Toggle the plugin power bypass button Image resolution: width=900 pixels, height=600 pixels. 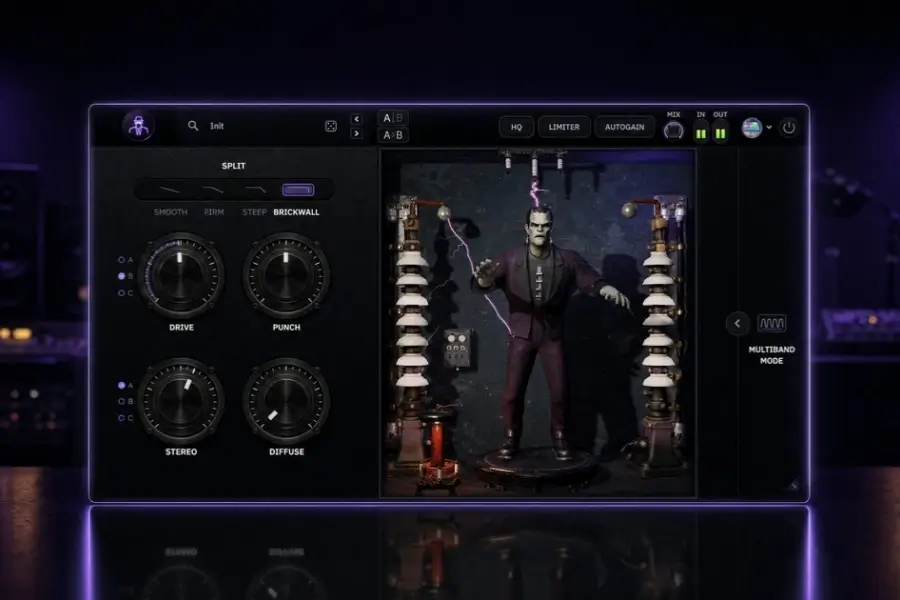point(789,127)
